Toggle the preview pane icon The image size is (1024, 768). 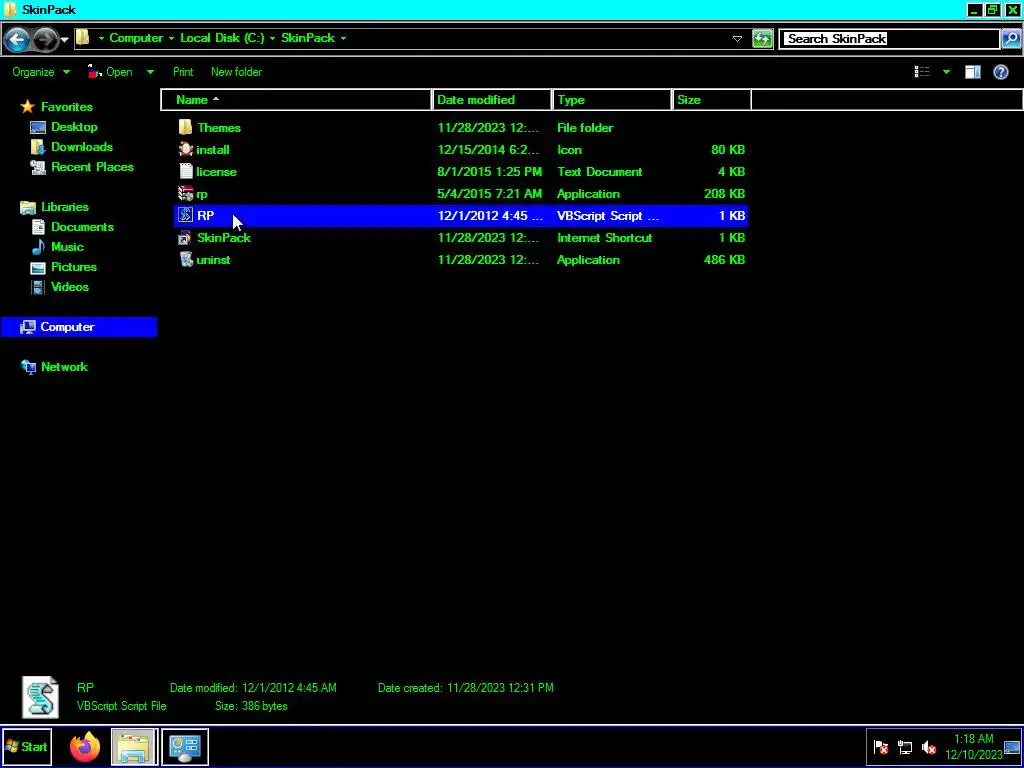click(973, 72)
